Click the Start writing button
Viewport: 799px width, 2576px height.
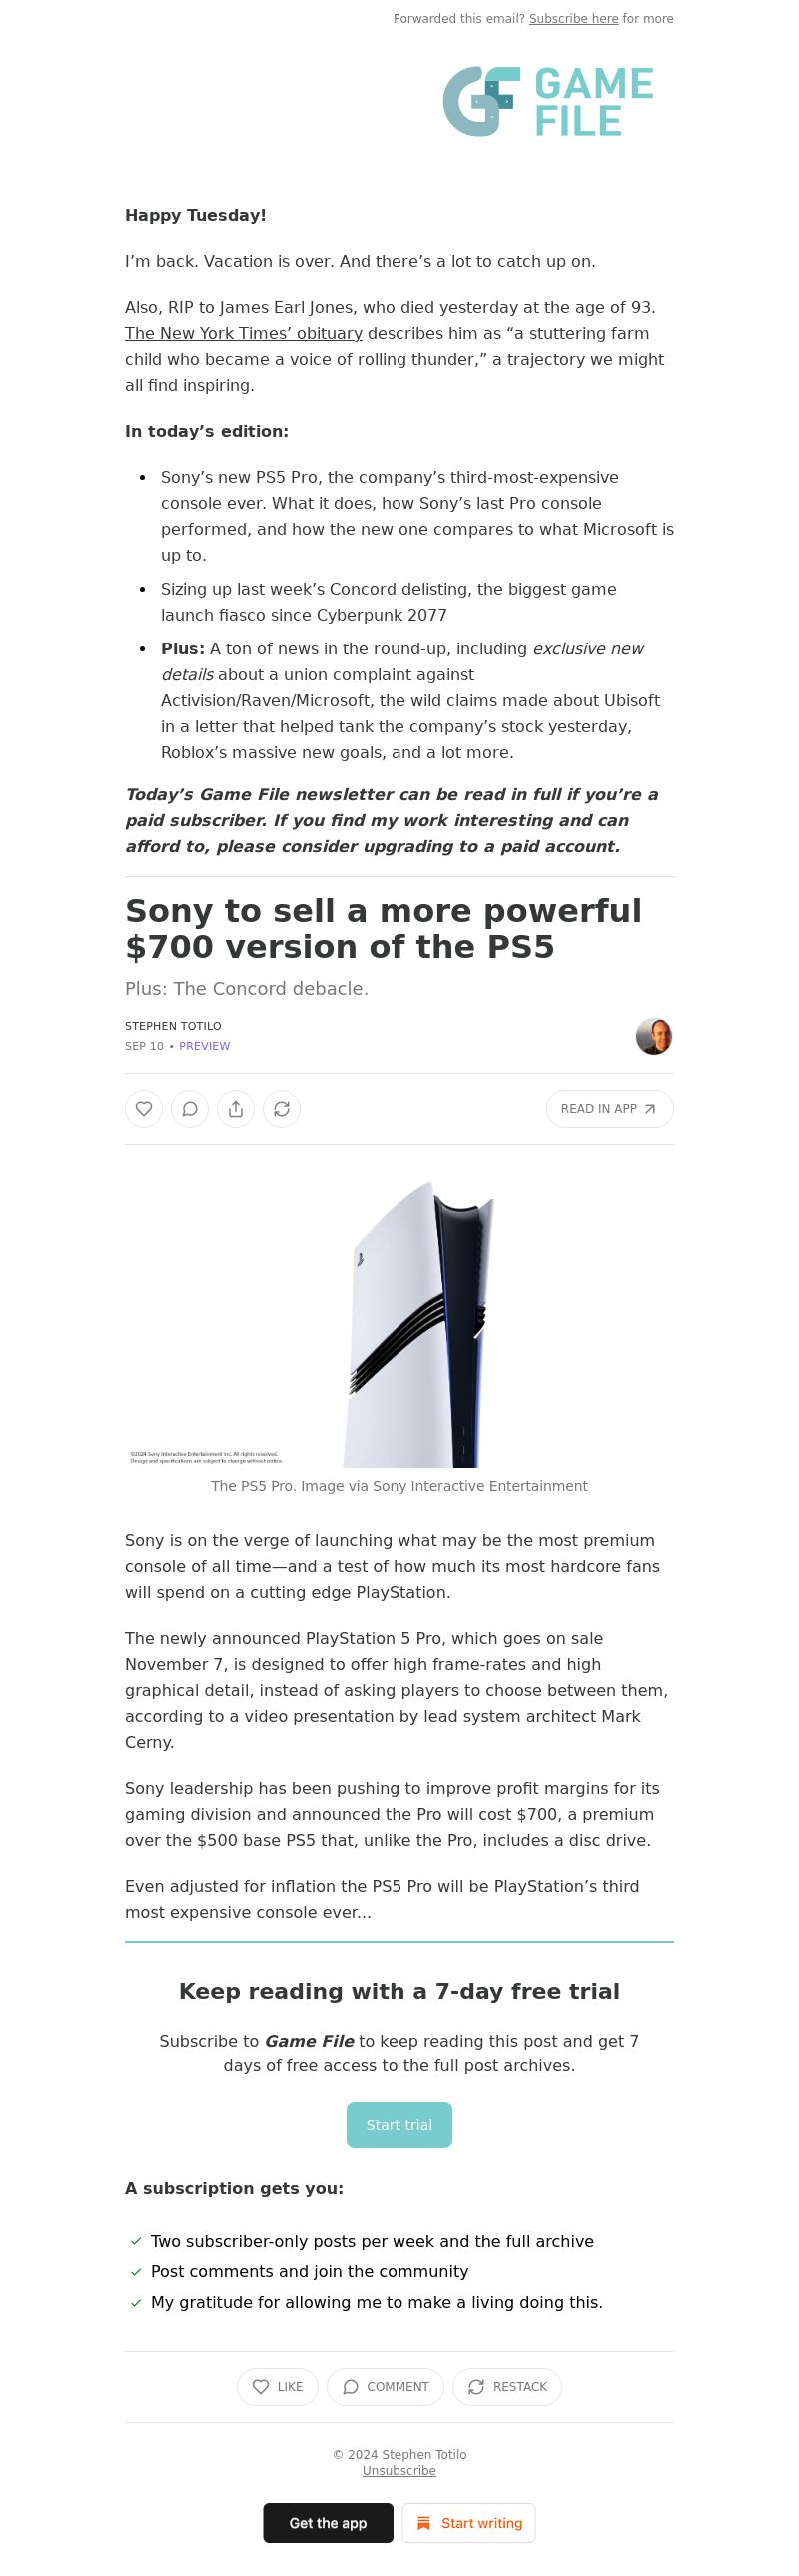pyautogui.click(x=469, y=2523)
